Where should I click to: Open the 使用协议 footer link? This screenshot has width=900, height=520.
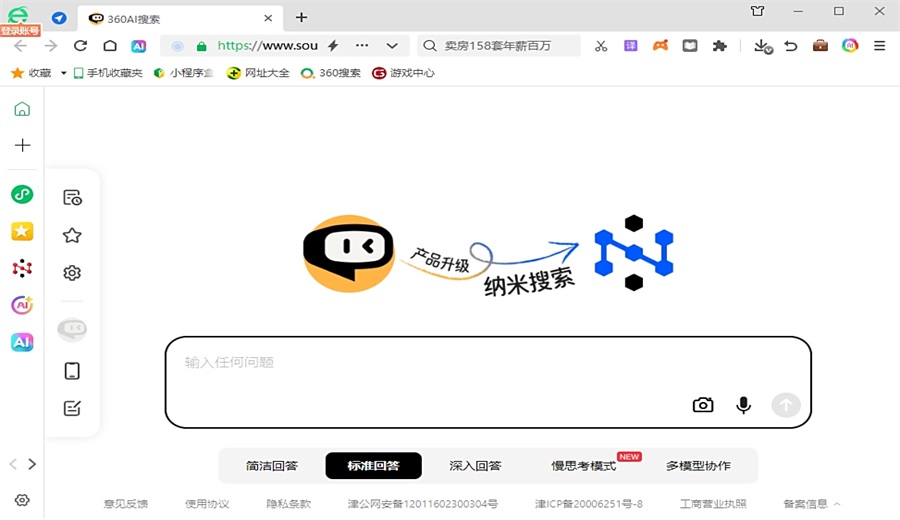207,504
